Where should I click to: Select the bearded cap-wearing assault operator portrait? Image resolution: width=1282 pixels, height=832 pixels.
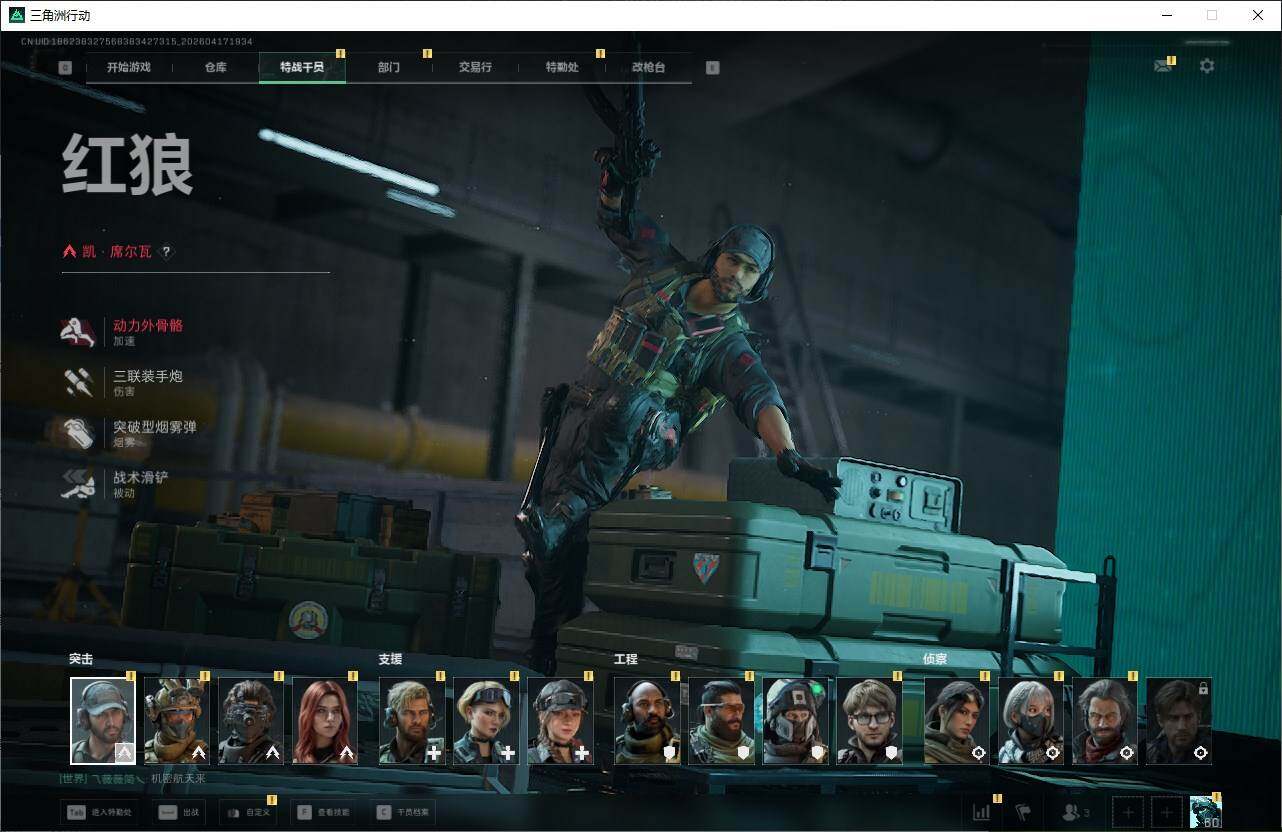(x=103, y=721)
